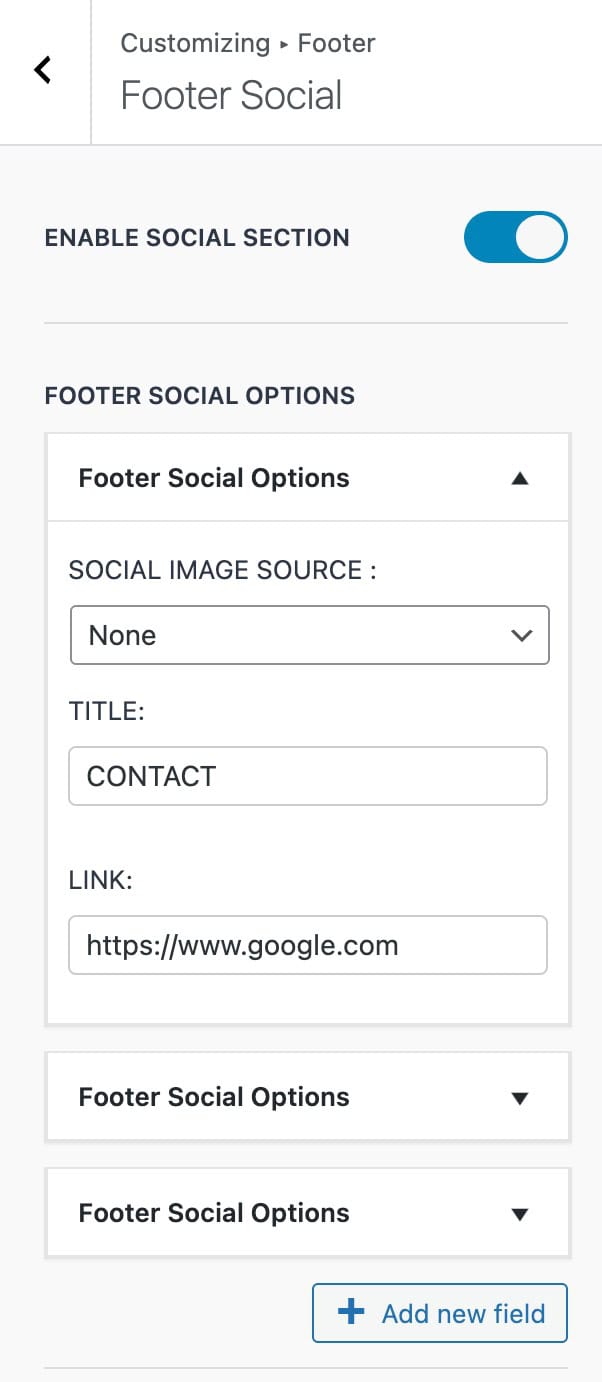
Task: Click the dropdown chevron on Social Image Source
Action: point(522,635)
